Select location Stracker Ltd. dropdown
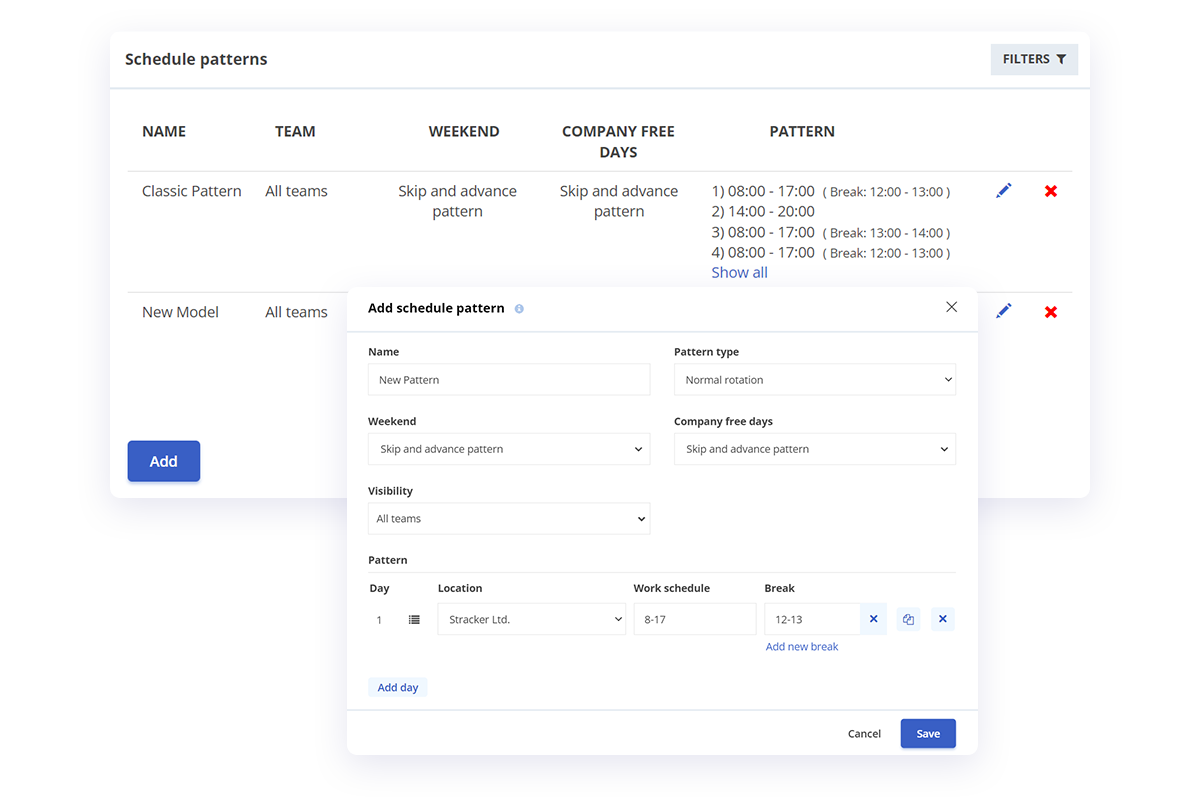Image resolution: width=1200 pixels, height=800 pixels. coord(531,619)
